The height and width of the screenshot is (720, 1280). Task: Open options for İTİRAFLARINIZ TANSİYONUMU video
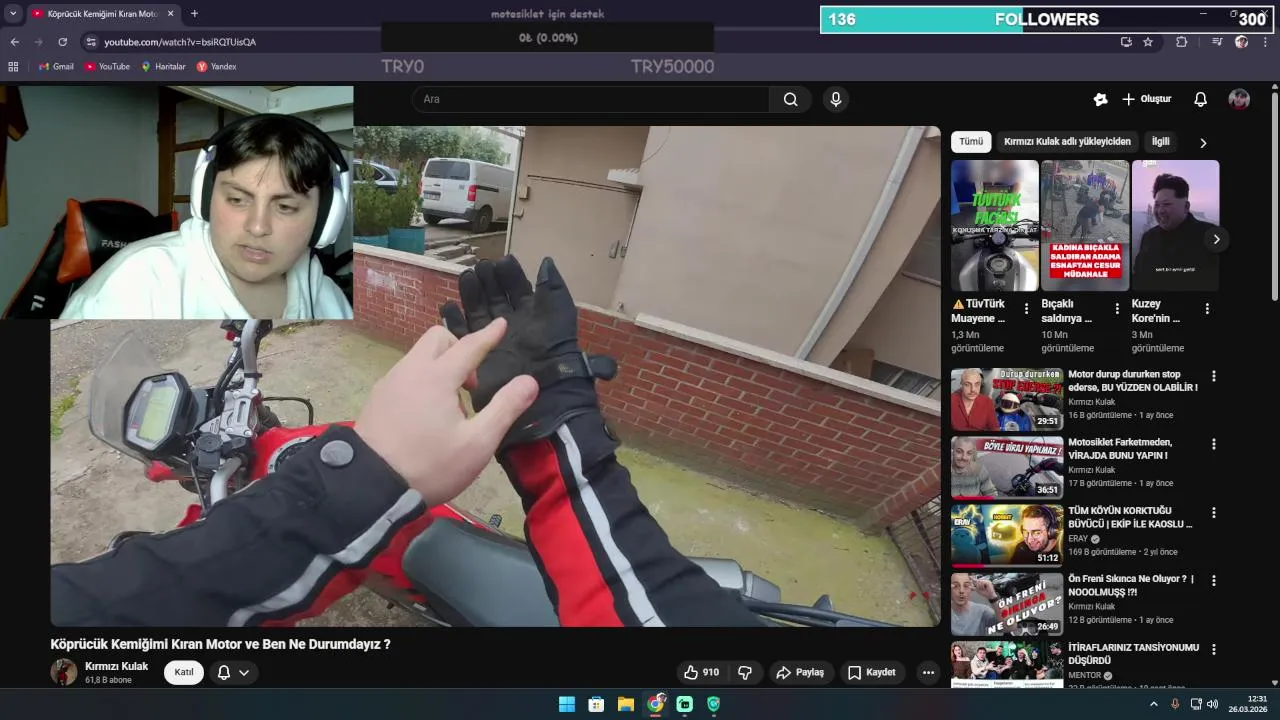pos(1214,649)
